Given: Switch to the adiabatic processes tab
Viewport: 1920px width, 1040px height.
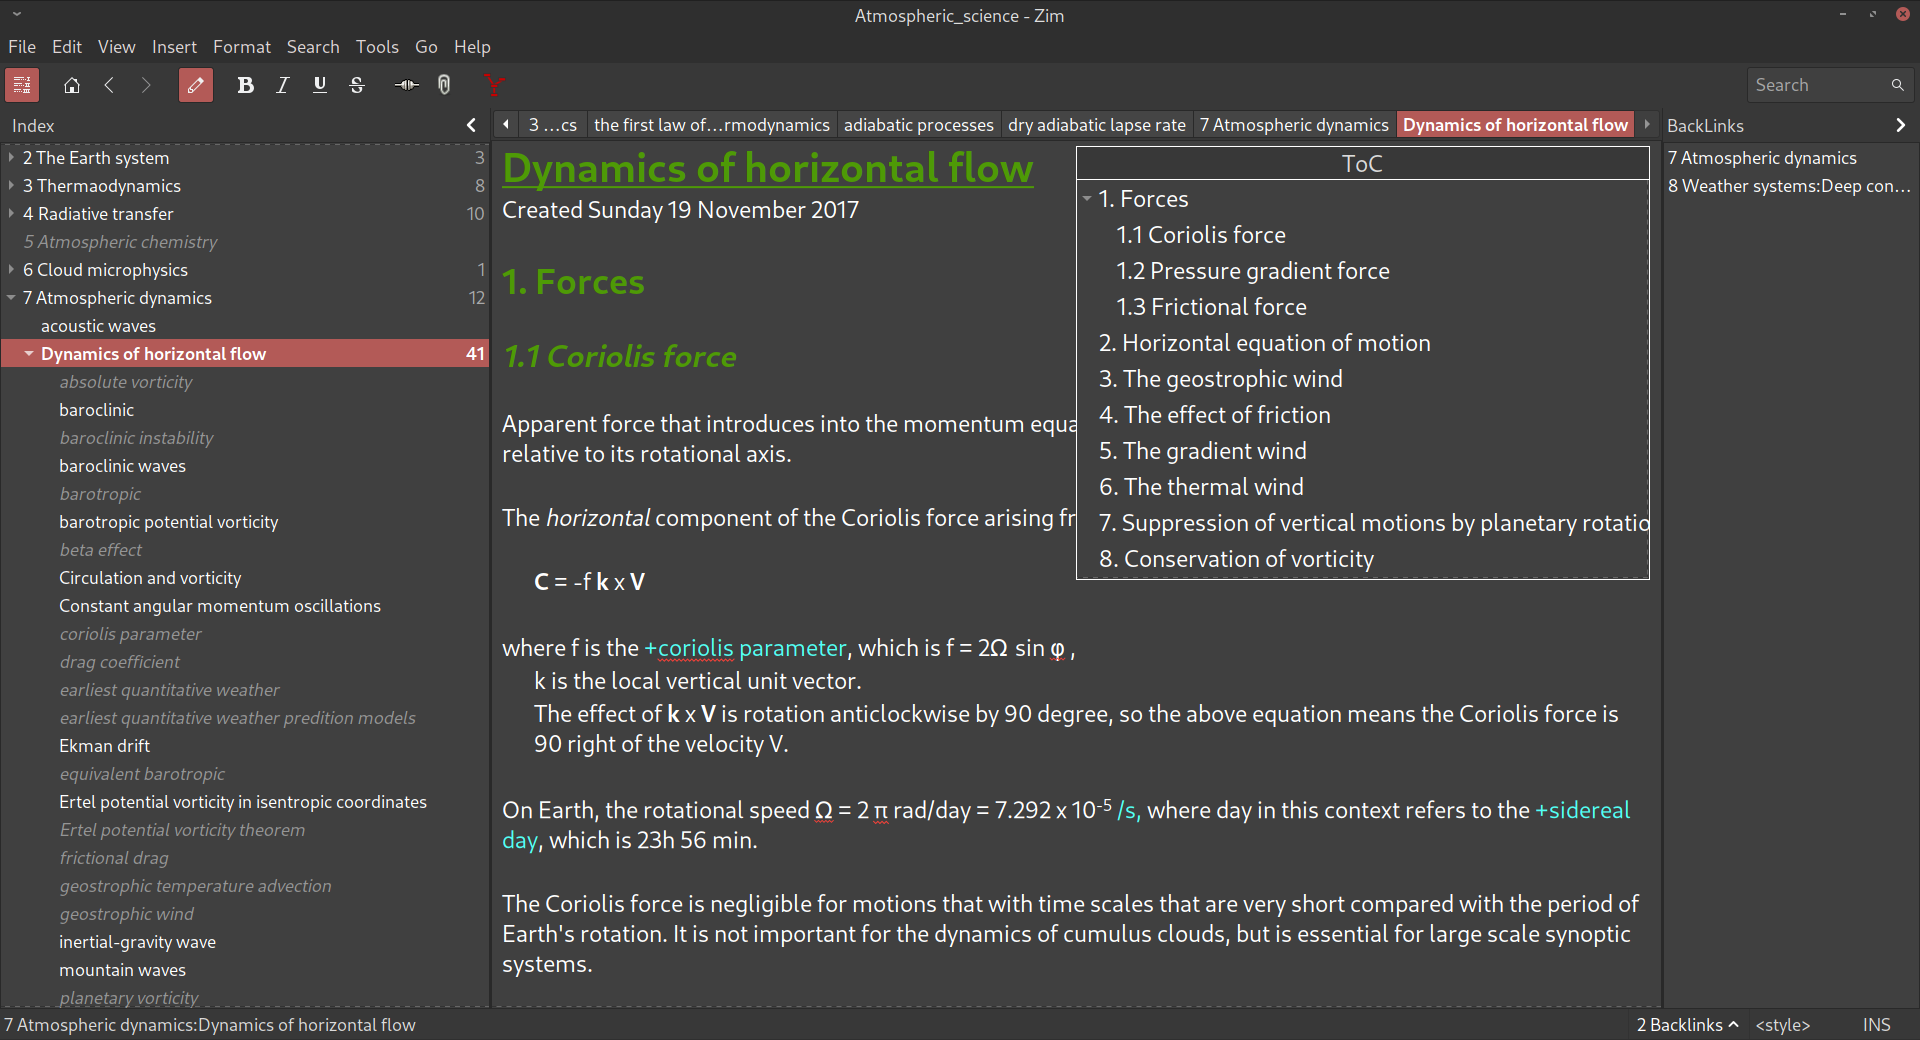Looking at the screenshot, I should point(918,124).
